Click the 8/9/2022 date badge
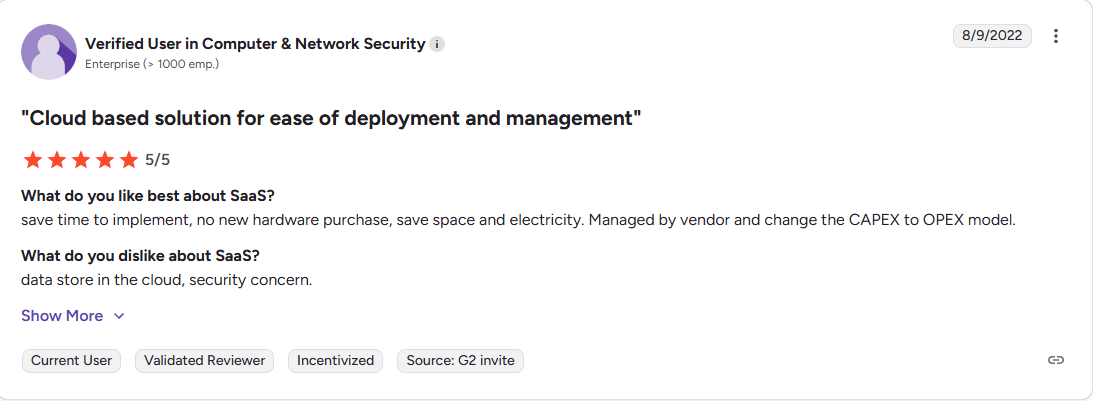Screen dimensions: 1093x401 [991, 36]
